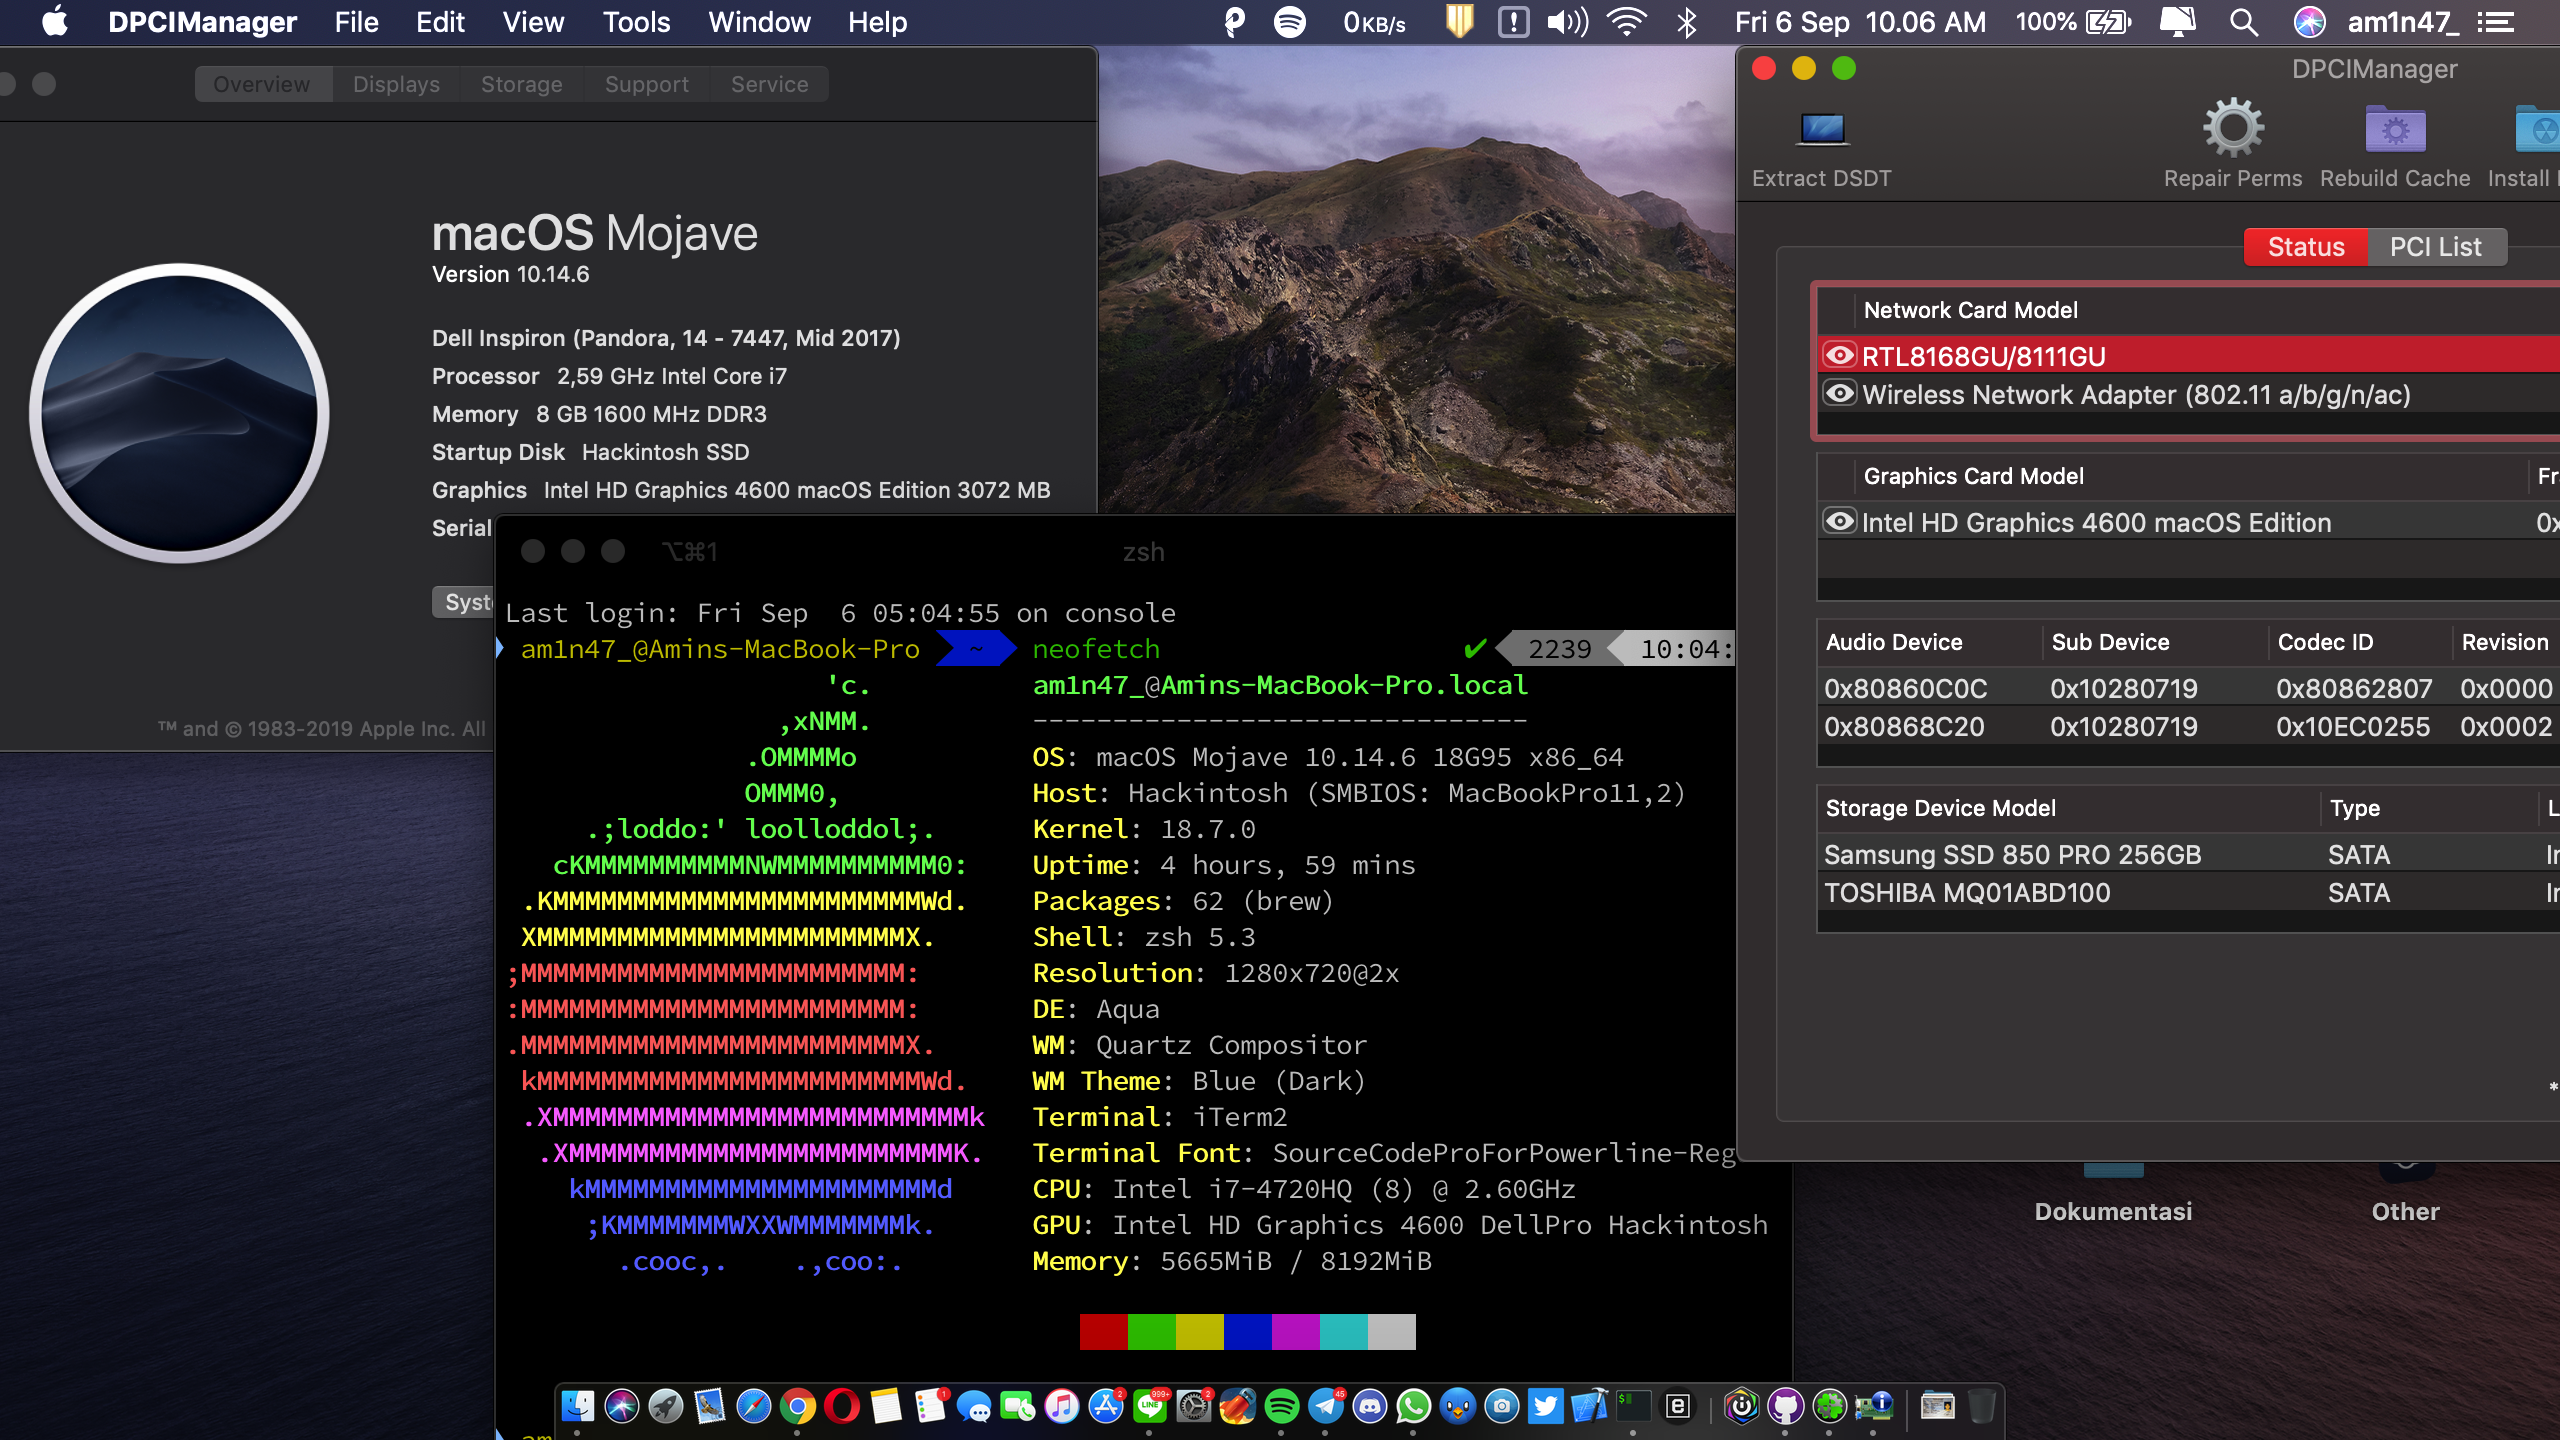Open App Store from the Dock

1105,1406
